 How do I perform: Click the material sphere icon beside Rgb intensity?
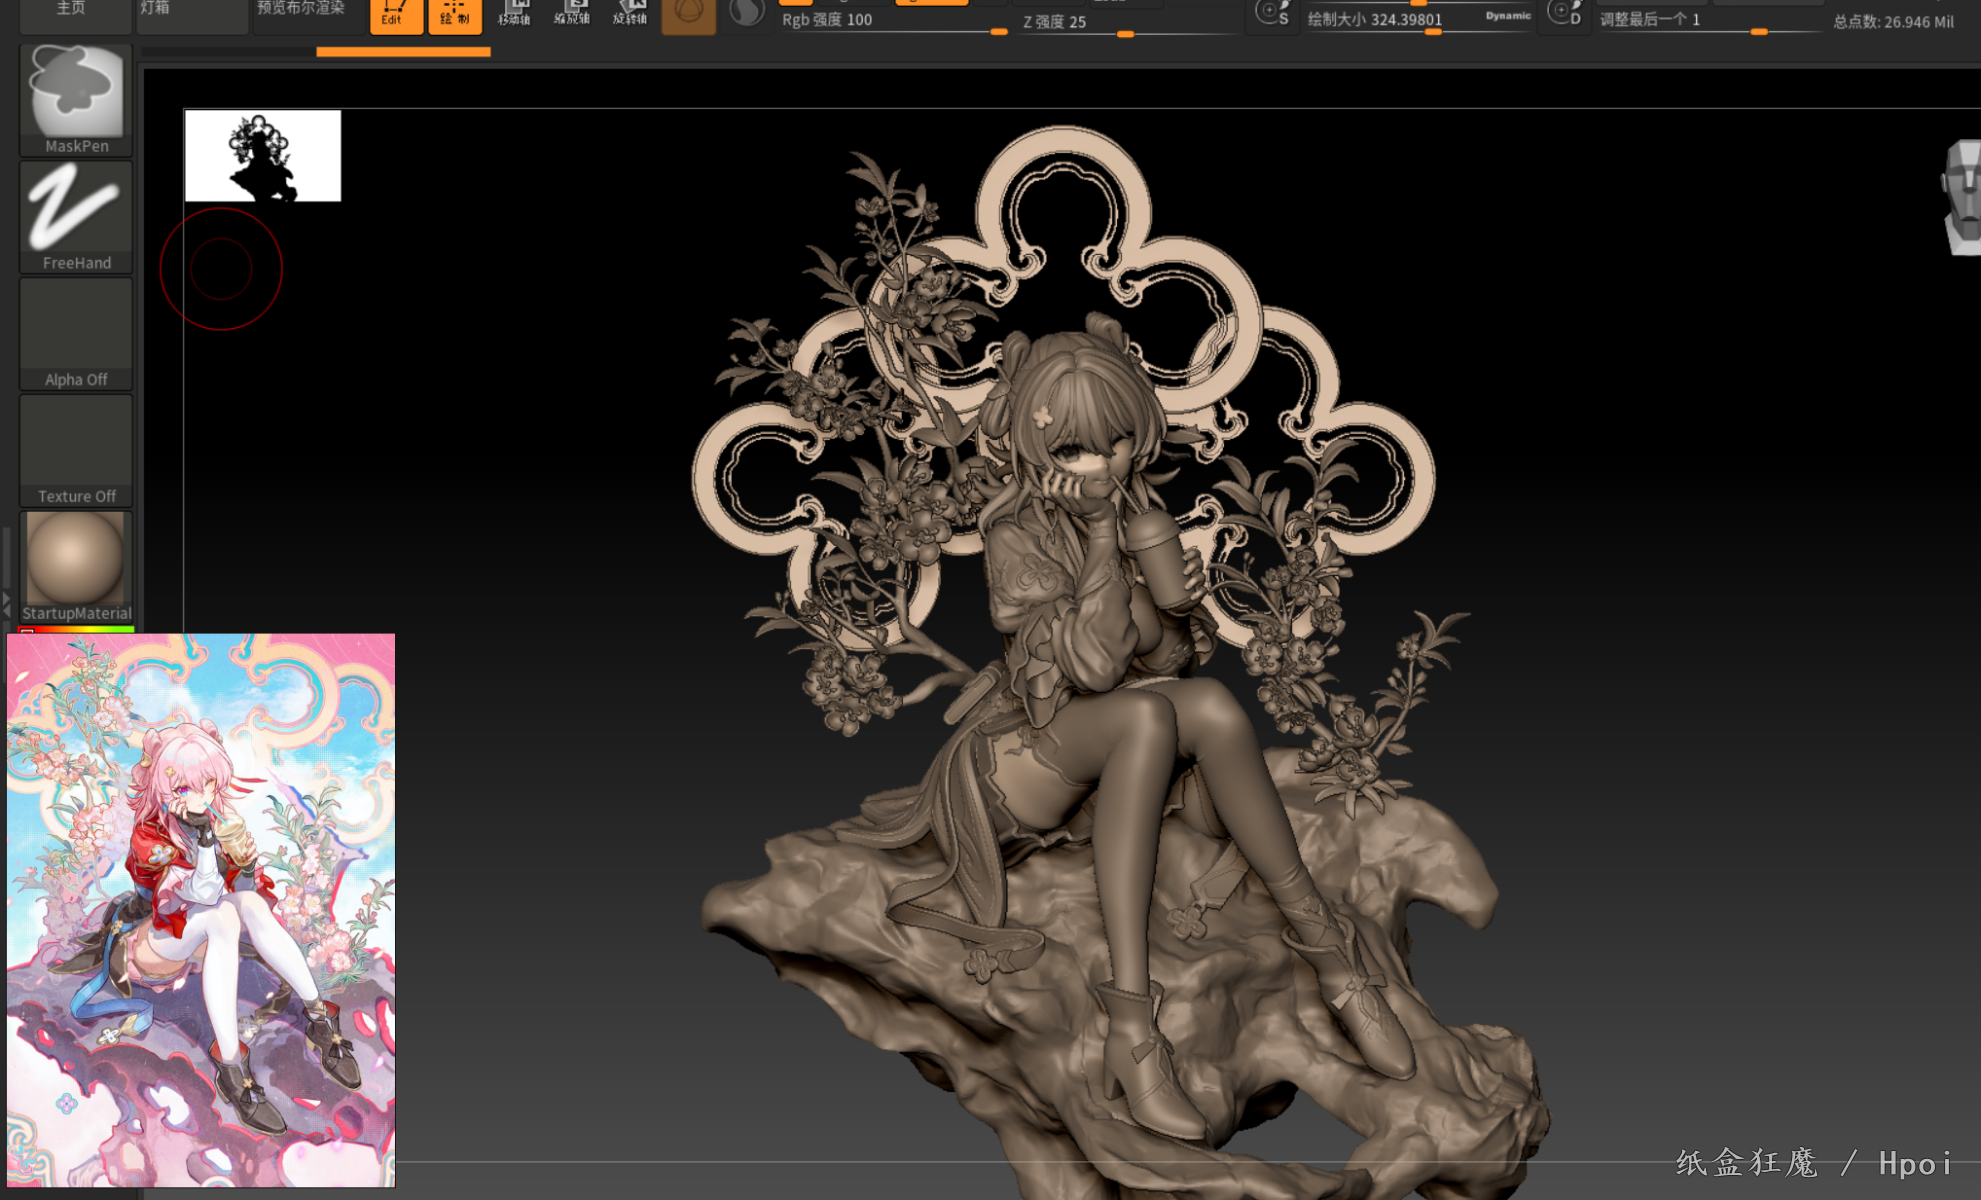[746, 14]
